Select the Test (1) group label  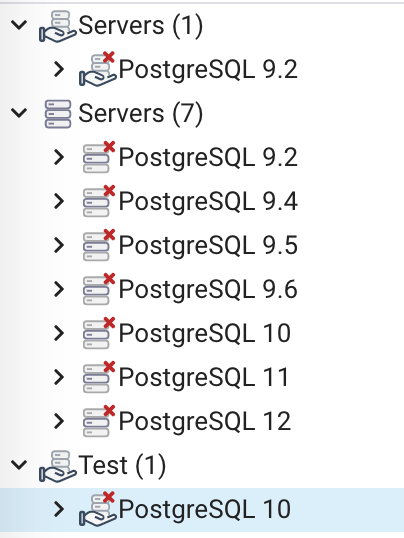click(x=122, y=466)
